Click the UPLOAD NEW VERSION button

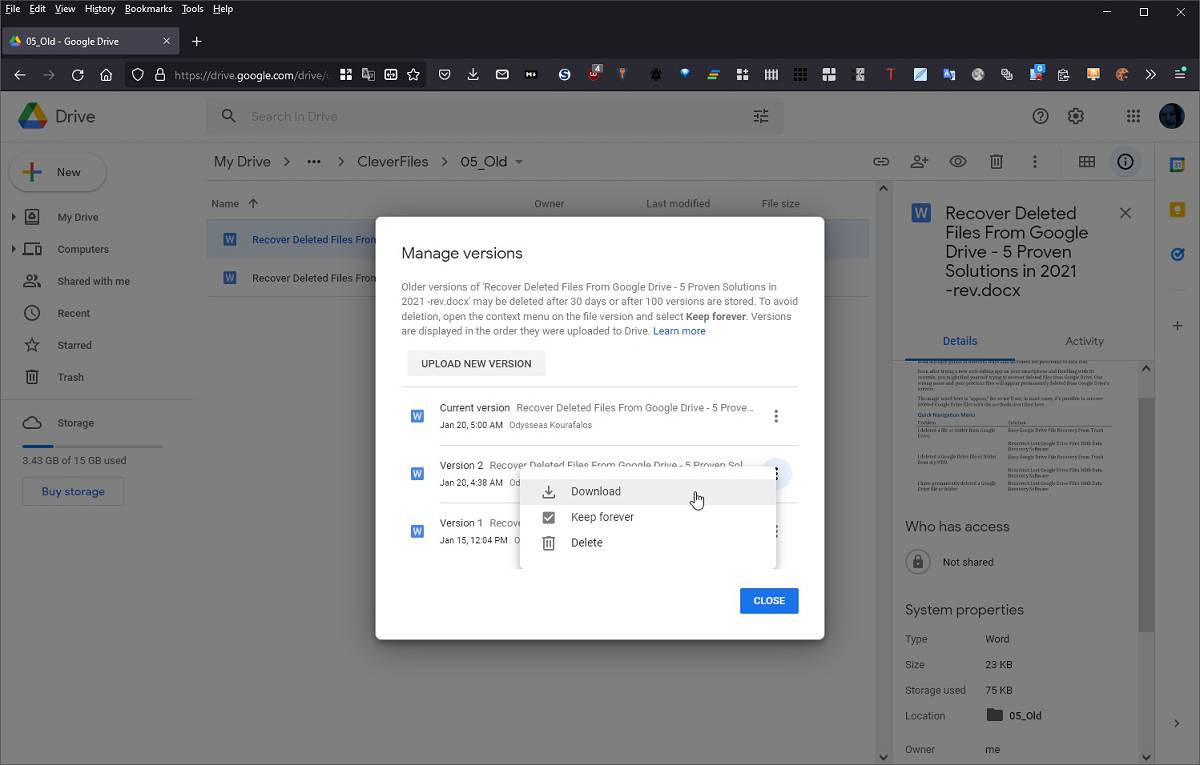pos(476,363)
